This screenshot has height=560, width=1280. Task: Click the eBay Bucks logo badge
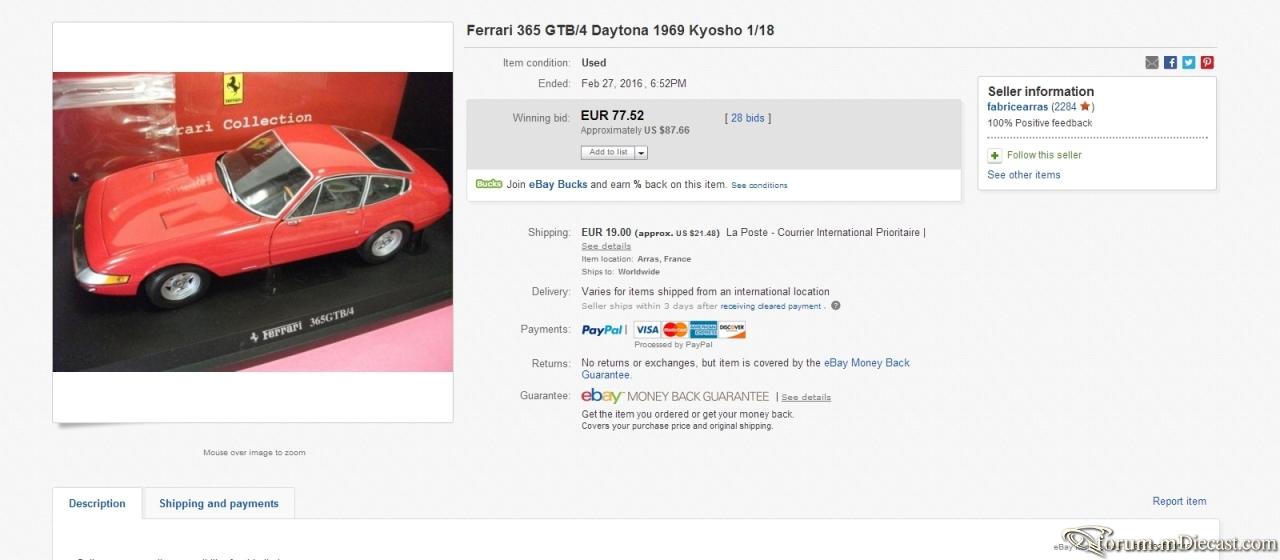(489, 184)
